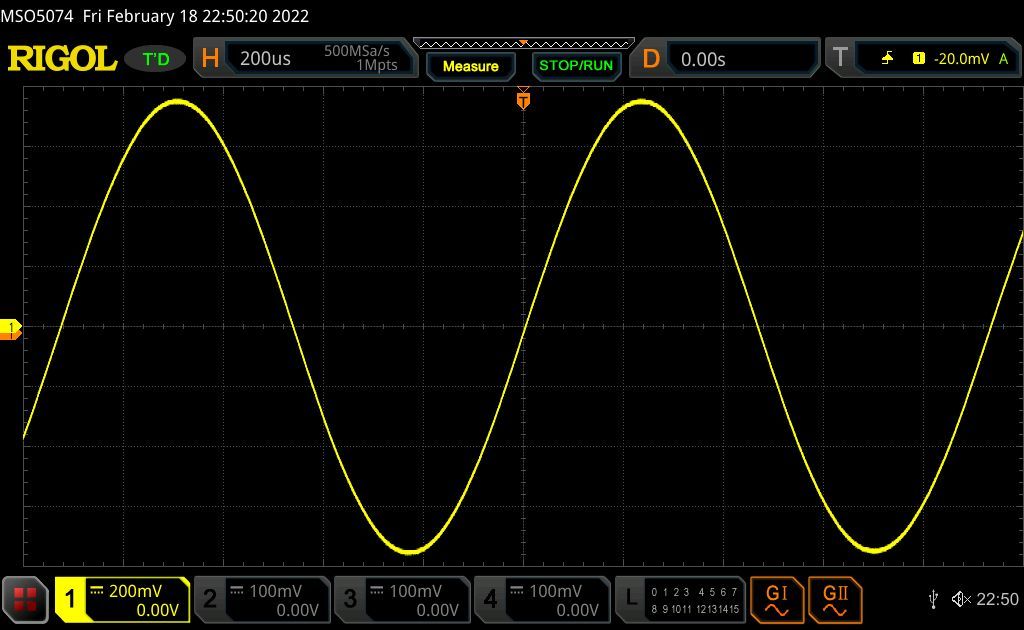Open the red function navigation icon

pos(25,599)
